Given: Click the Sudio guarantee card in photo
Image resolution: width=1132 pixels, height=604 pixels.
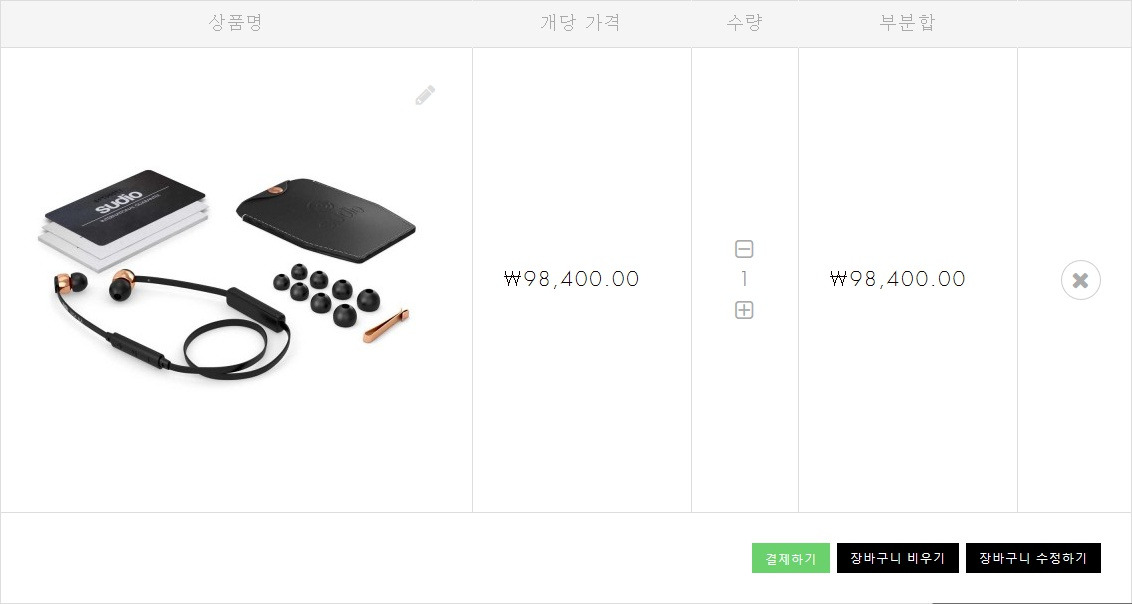Looking at the screenshot, I should coord(124,216).
